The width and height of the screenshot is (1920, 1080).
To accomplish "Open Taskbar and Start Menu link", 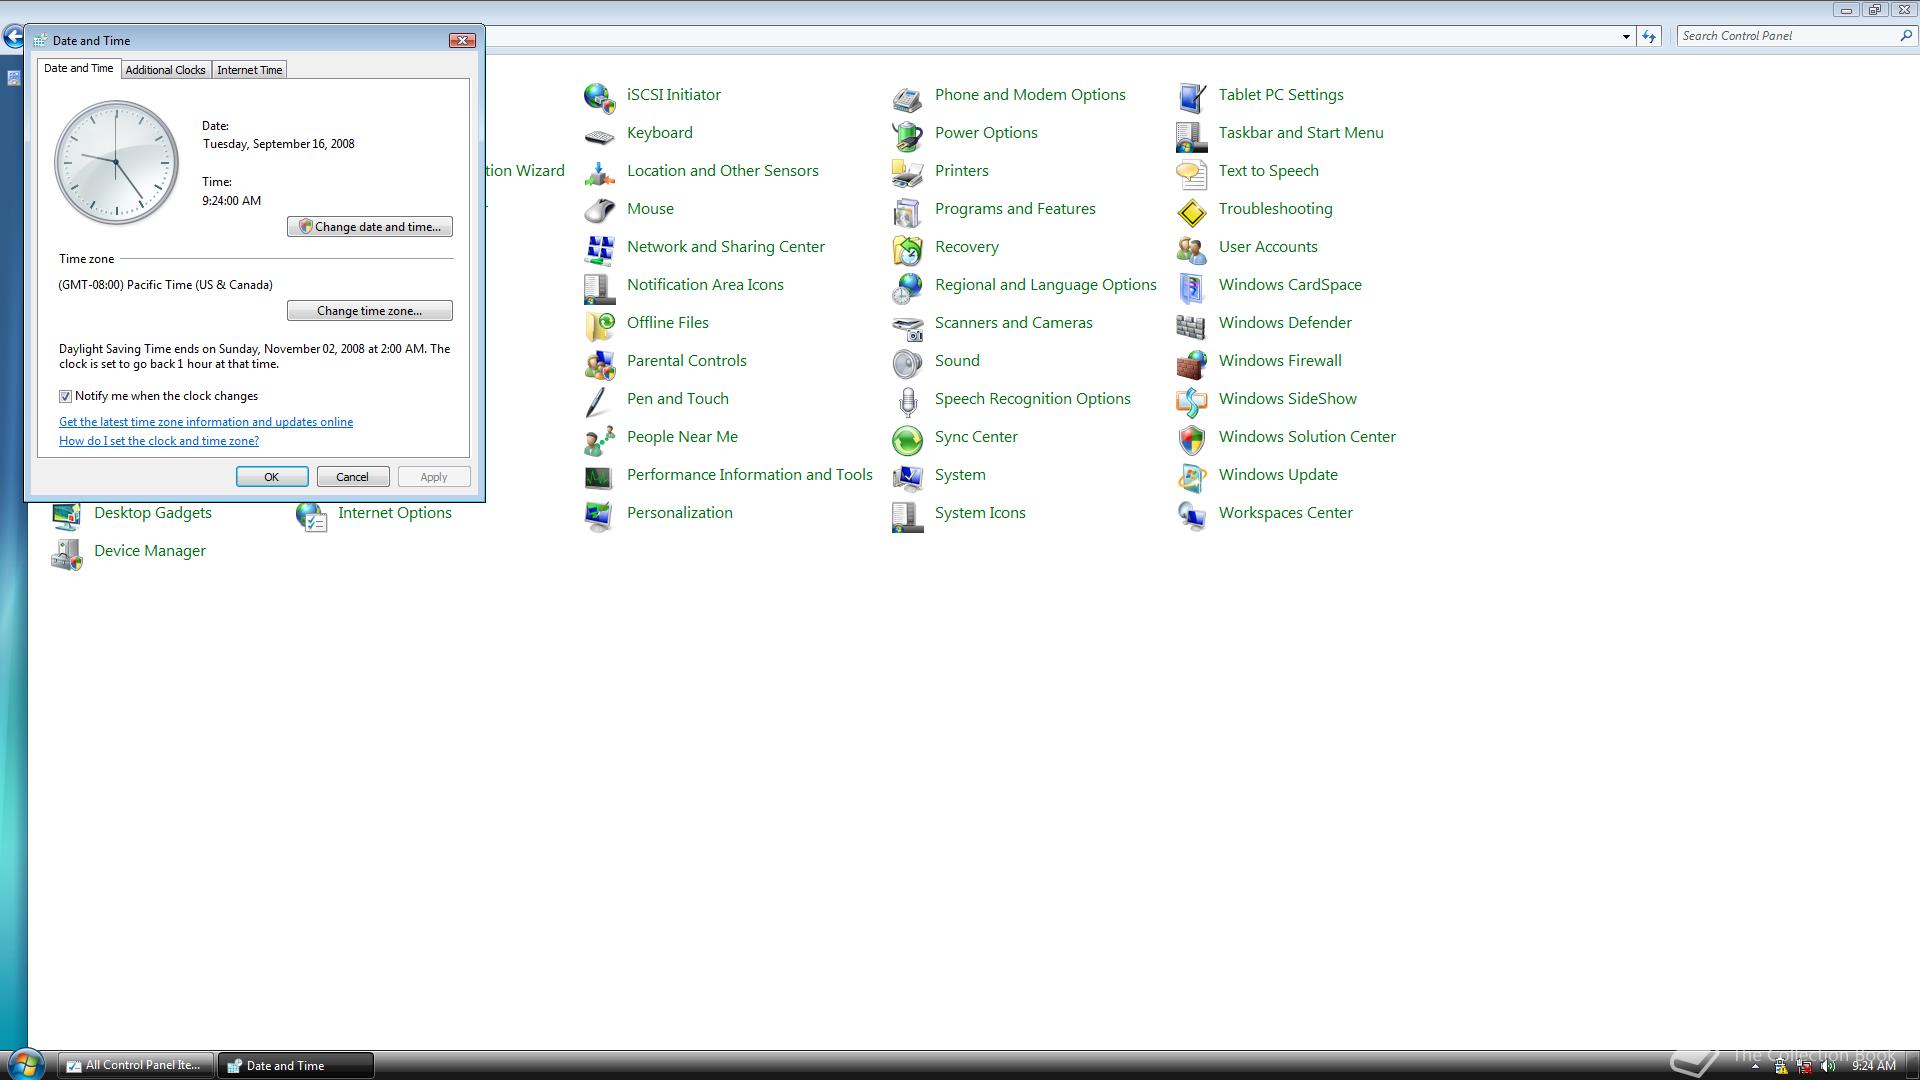I will tap(1301, 133).
